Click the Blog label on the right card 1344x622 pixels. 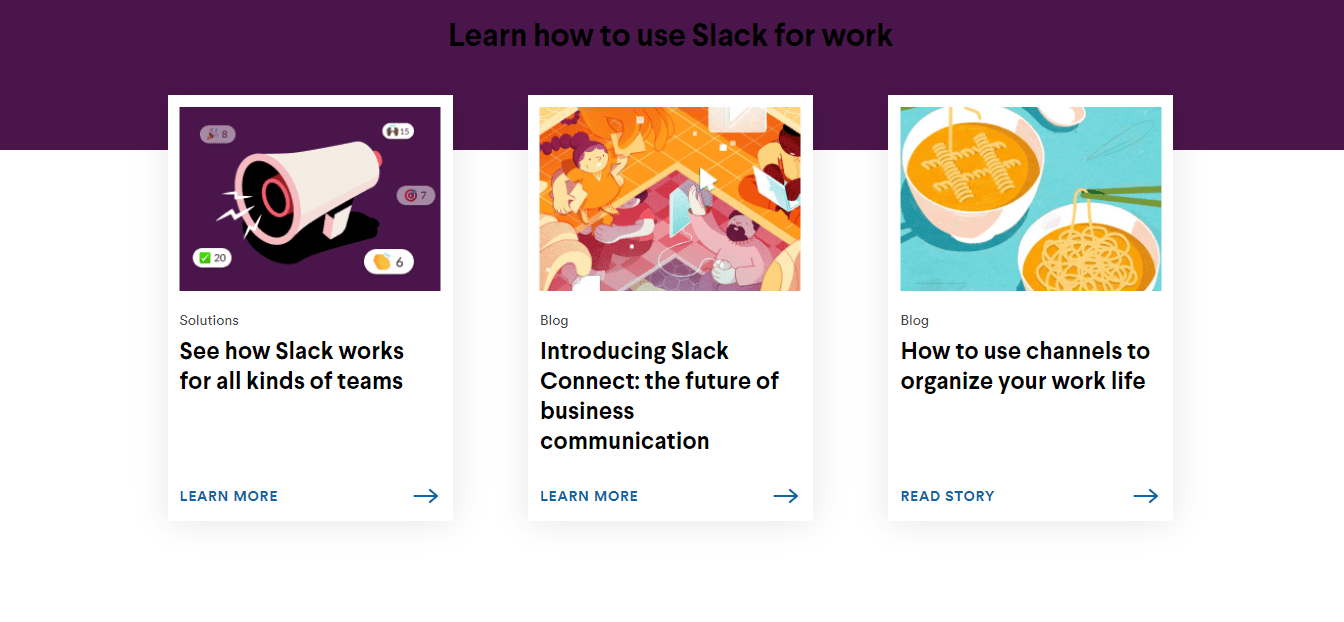[914, 320]
